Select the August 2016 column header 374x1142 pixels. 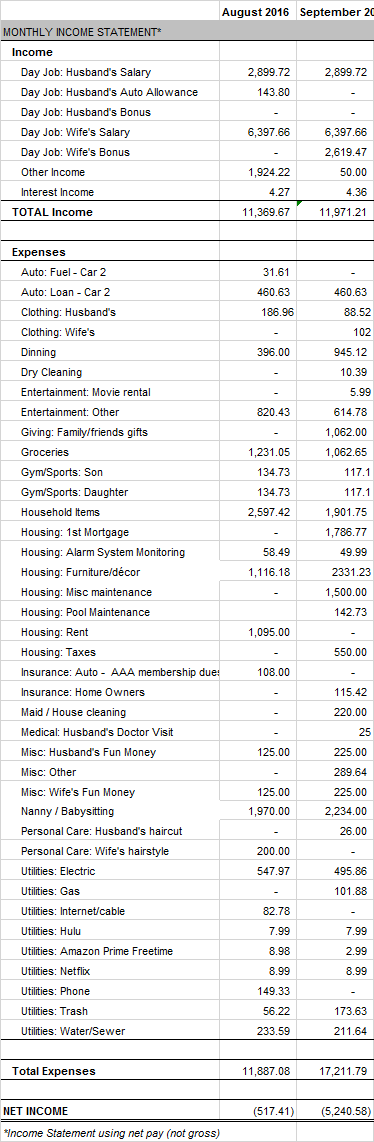coord(258,12)
